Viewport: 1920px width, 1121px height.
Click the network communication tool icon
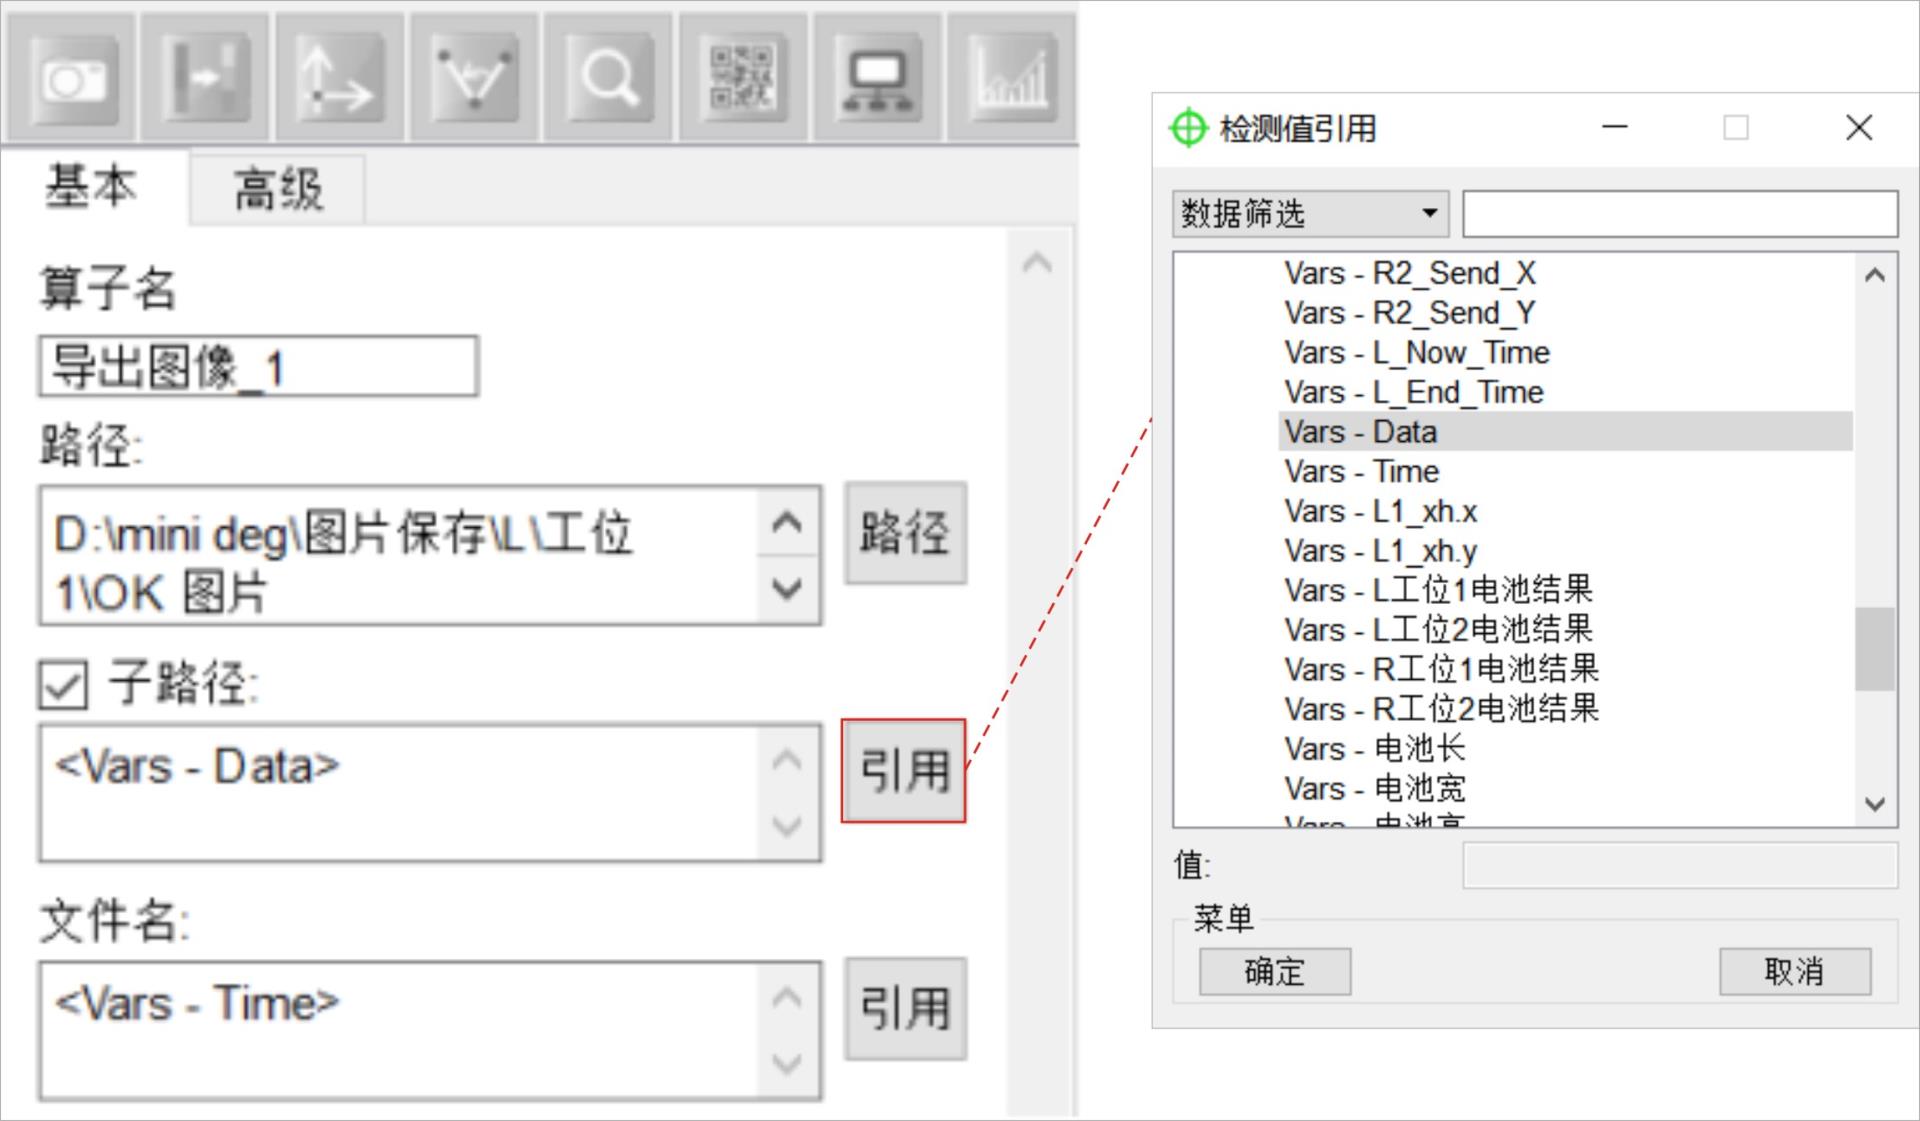(877, 77)
